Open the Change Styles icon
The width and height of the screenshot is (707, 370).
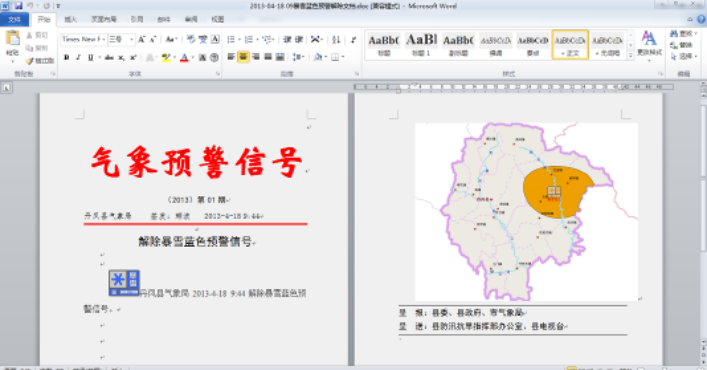[649, 43]
